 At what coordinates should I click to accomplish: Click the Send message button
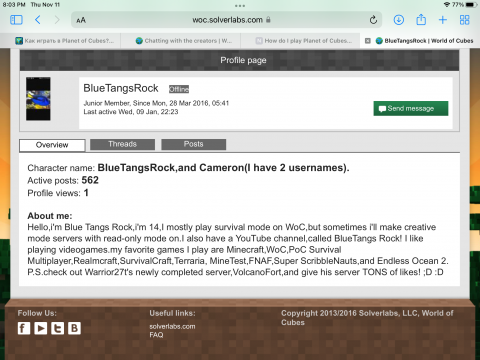pos(411,108)
